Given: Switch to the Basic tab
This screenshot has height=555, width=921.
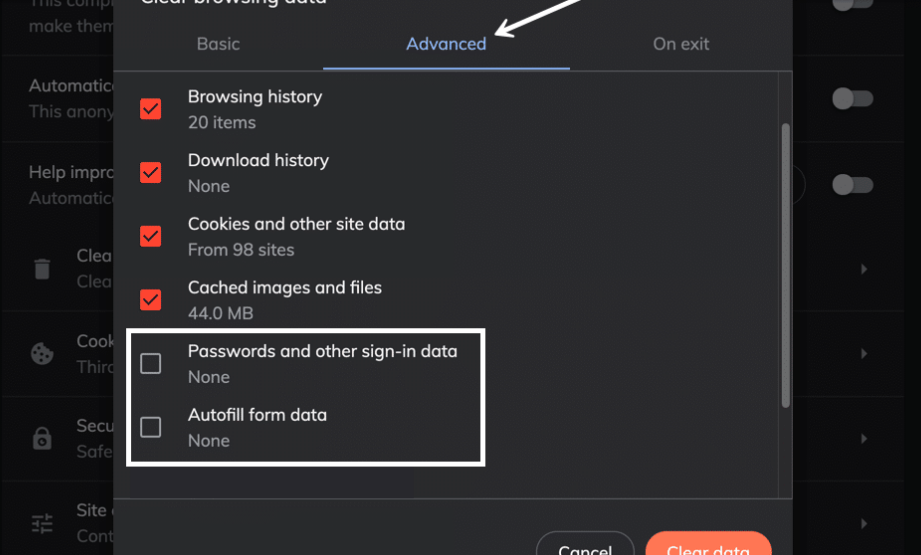Looking at the screenshot, I should pyautogui.click(x=218, y=44).
